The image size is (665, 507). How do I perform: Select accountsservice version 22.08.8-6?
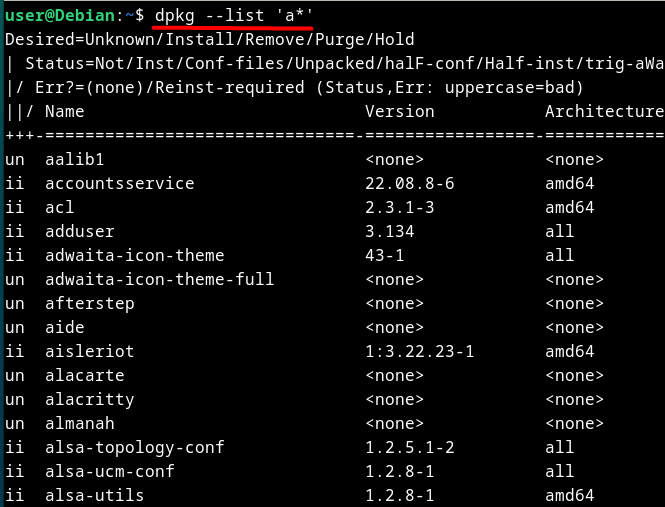410,183
